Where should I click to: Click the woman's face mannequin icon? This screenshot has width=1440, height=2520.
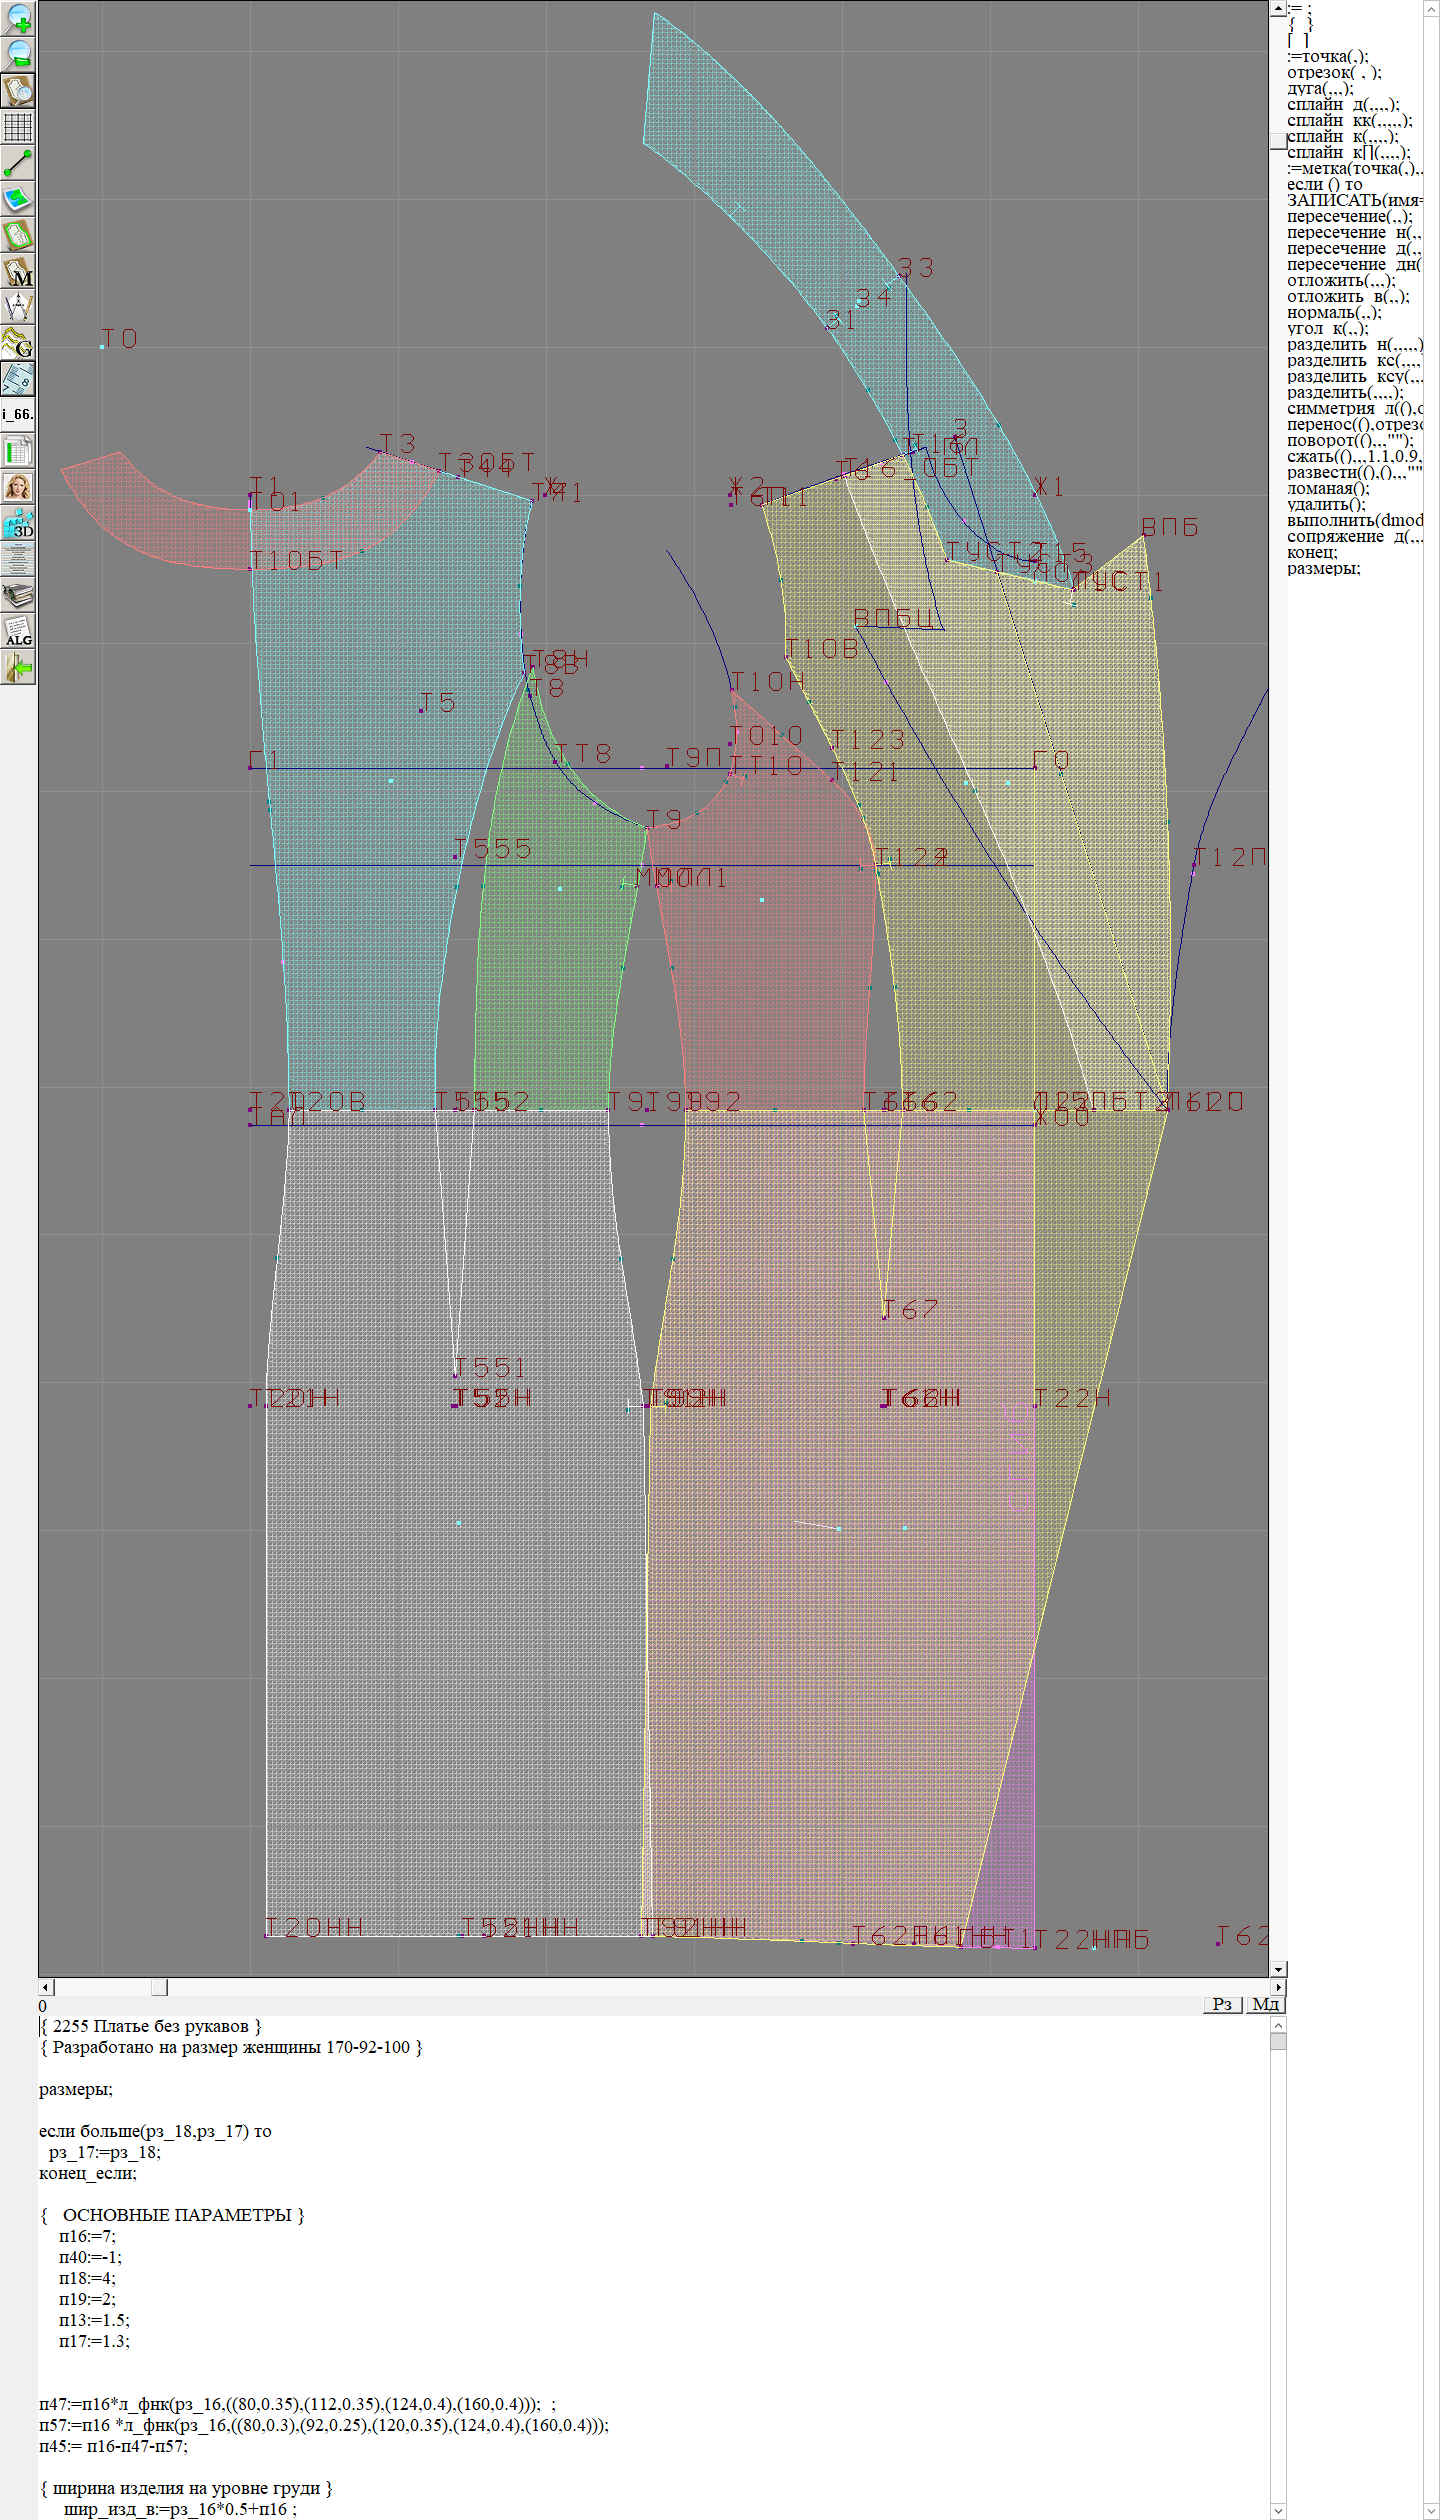click(x=18, y=487)
